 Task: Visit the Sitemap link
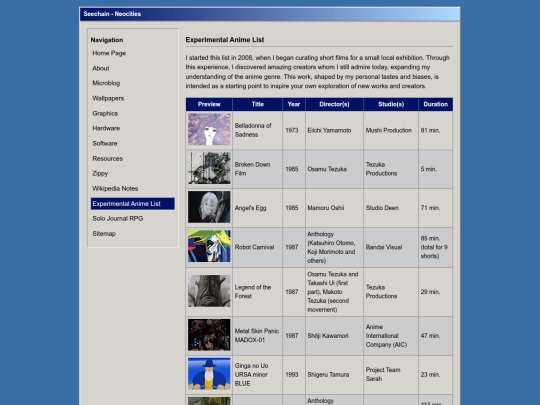click(104, 233)
